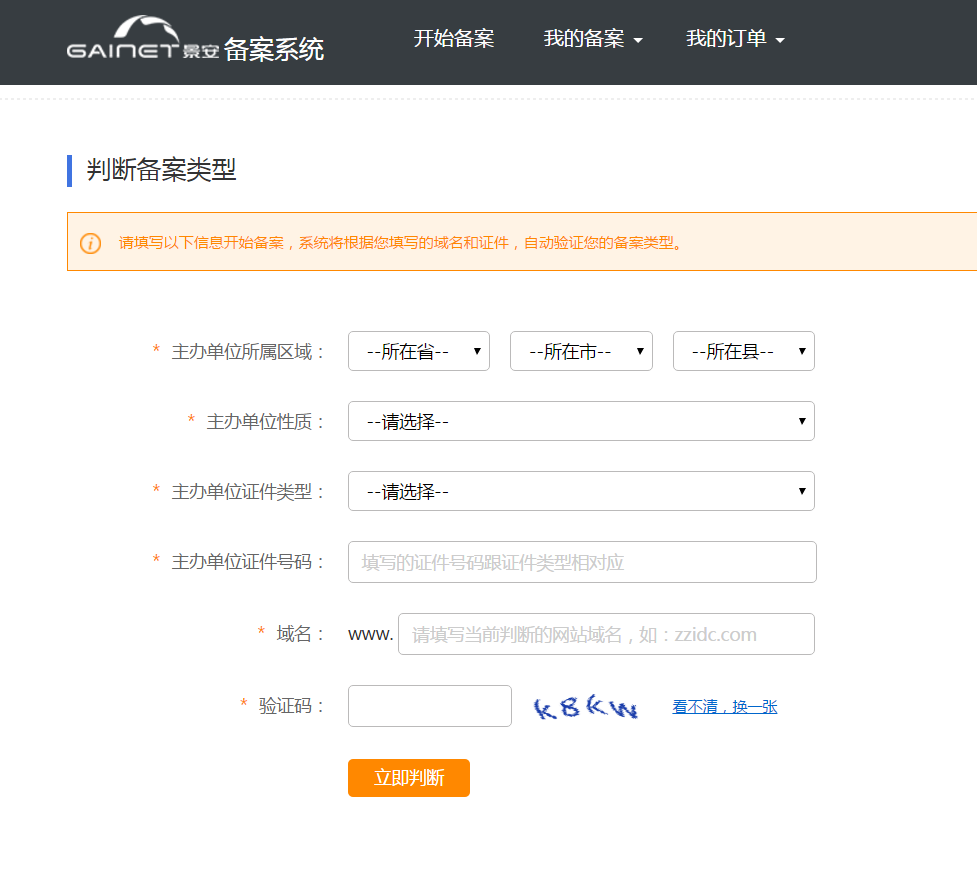
Task: Open the 开始备案 navigation item
Action: (454, 39)
